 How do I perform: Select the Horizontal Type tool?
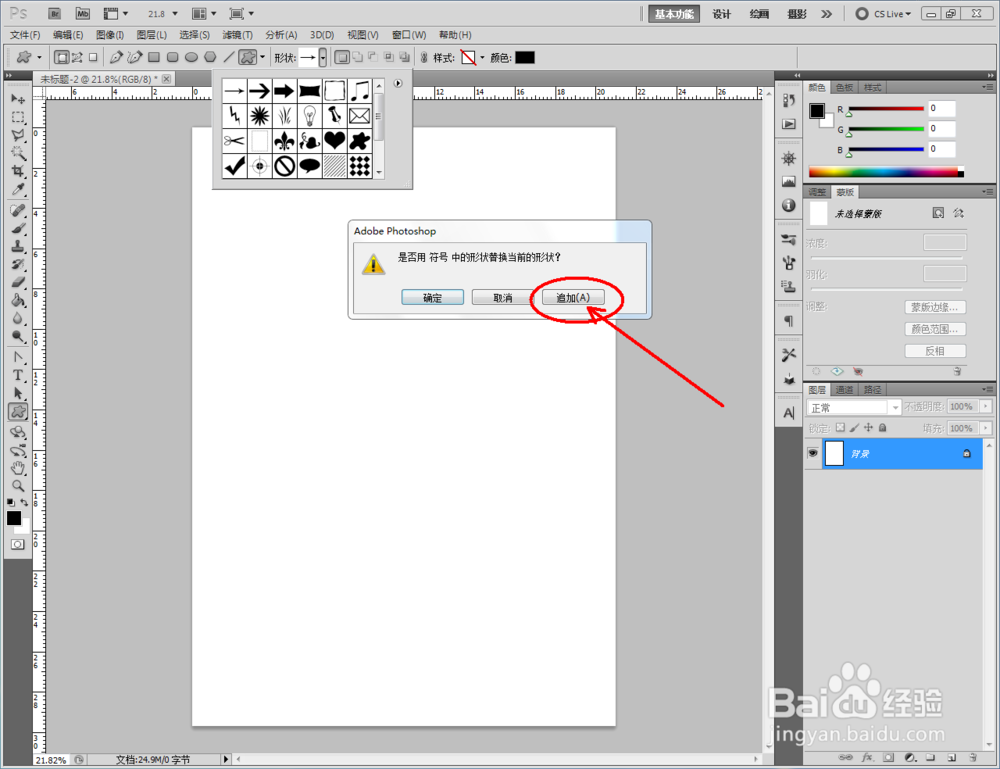[x=18, y=375]
